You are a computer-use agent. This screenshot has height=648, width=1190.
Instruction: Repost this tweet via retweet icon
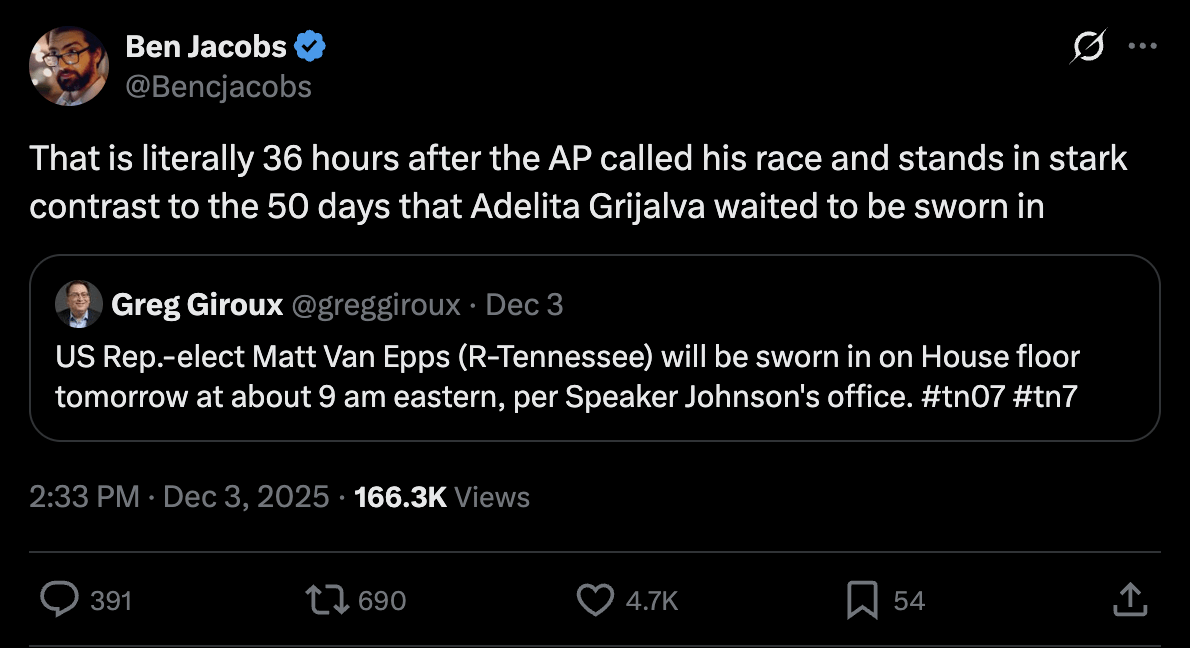point(329,599)
